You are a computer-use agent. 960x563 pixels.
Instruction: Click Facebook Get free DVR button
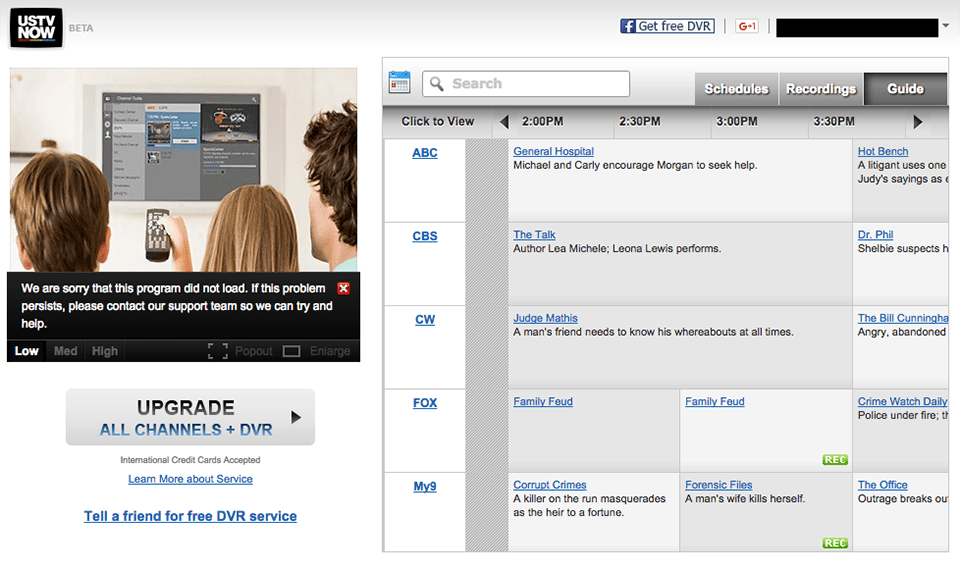pos(667,26)
